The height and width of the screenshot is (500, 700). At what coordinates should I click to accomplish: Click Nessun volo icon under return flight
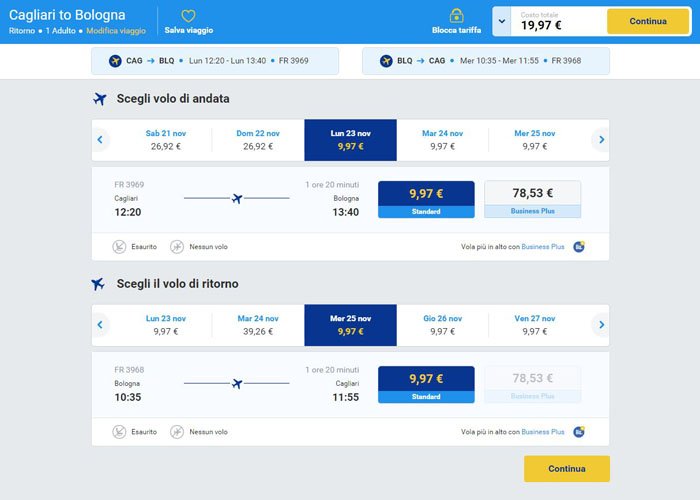tap(177, 432)
